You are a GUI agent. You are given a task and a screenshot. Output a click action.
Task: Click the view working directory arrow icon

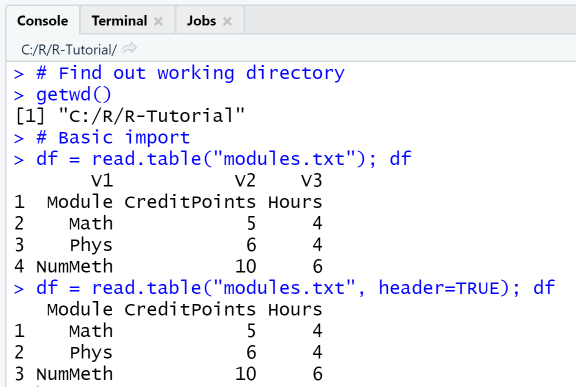pyautogui.click(x=129, y=48)
